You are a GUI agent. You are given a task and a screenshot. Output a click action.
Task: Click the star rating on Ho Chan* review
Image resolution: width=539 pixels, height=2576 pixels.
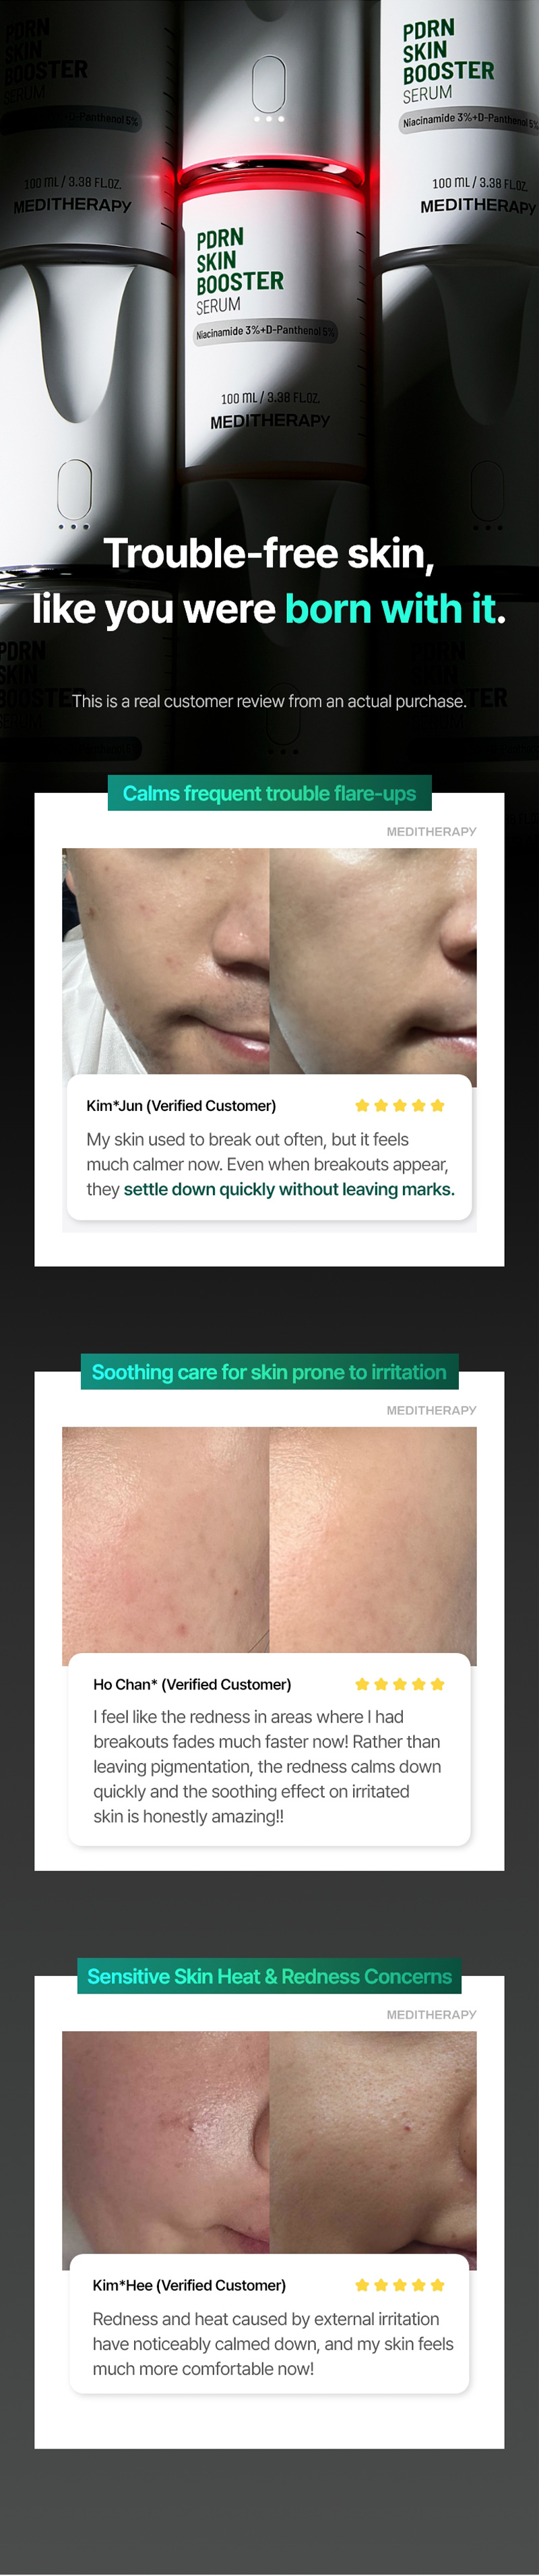399,1684
